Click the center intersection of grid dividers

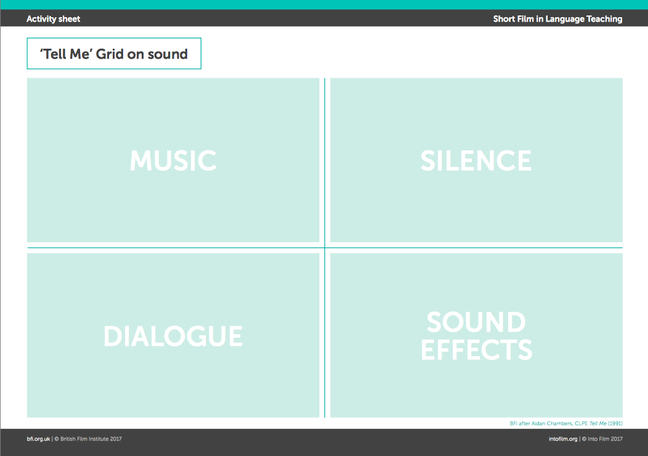[x=324, y=247]
